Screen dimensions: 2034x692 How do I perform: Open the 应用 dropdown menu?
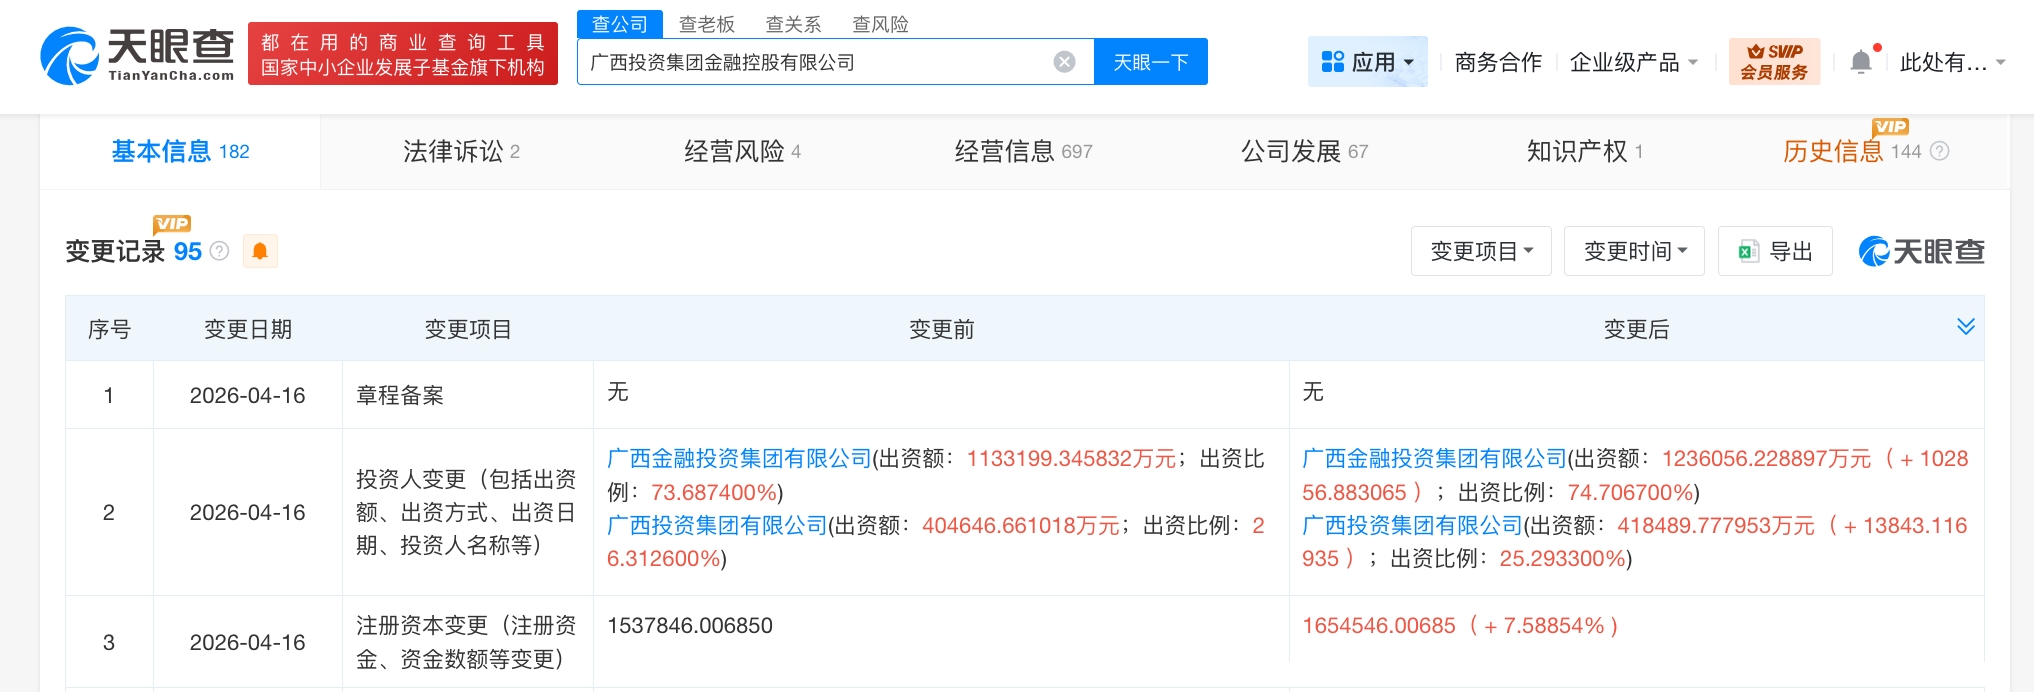1367,62
